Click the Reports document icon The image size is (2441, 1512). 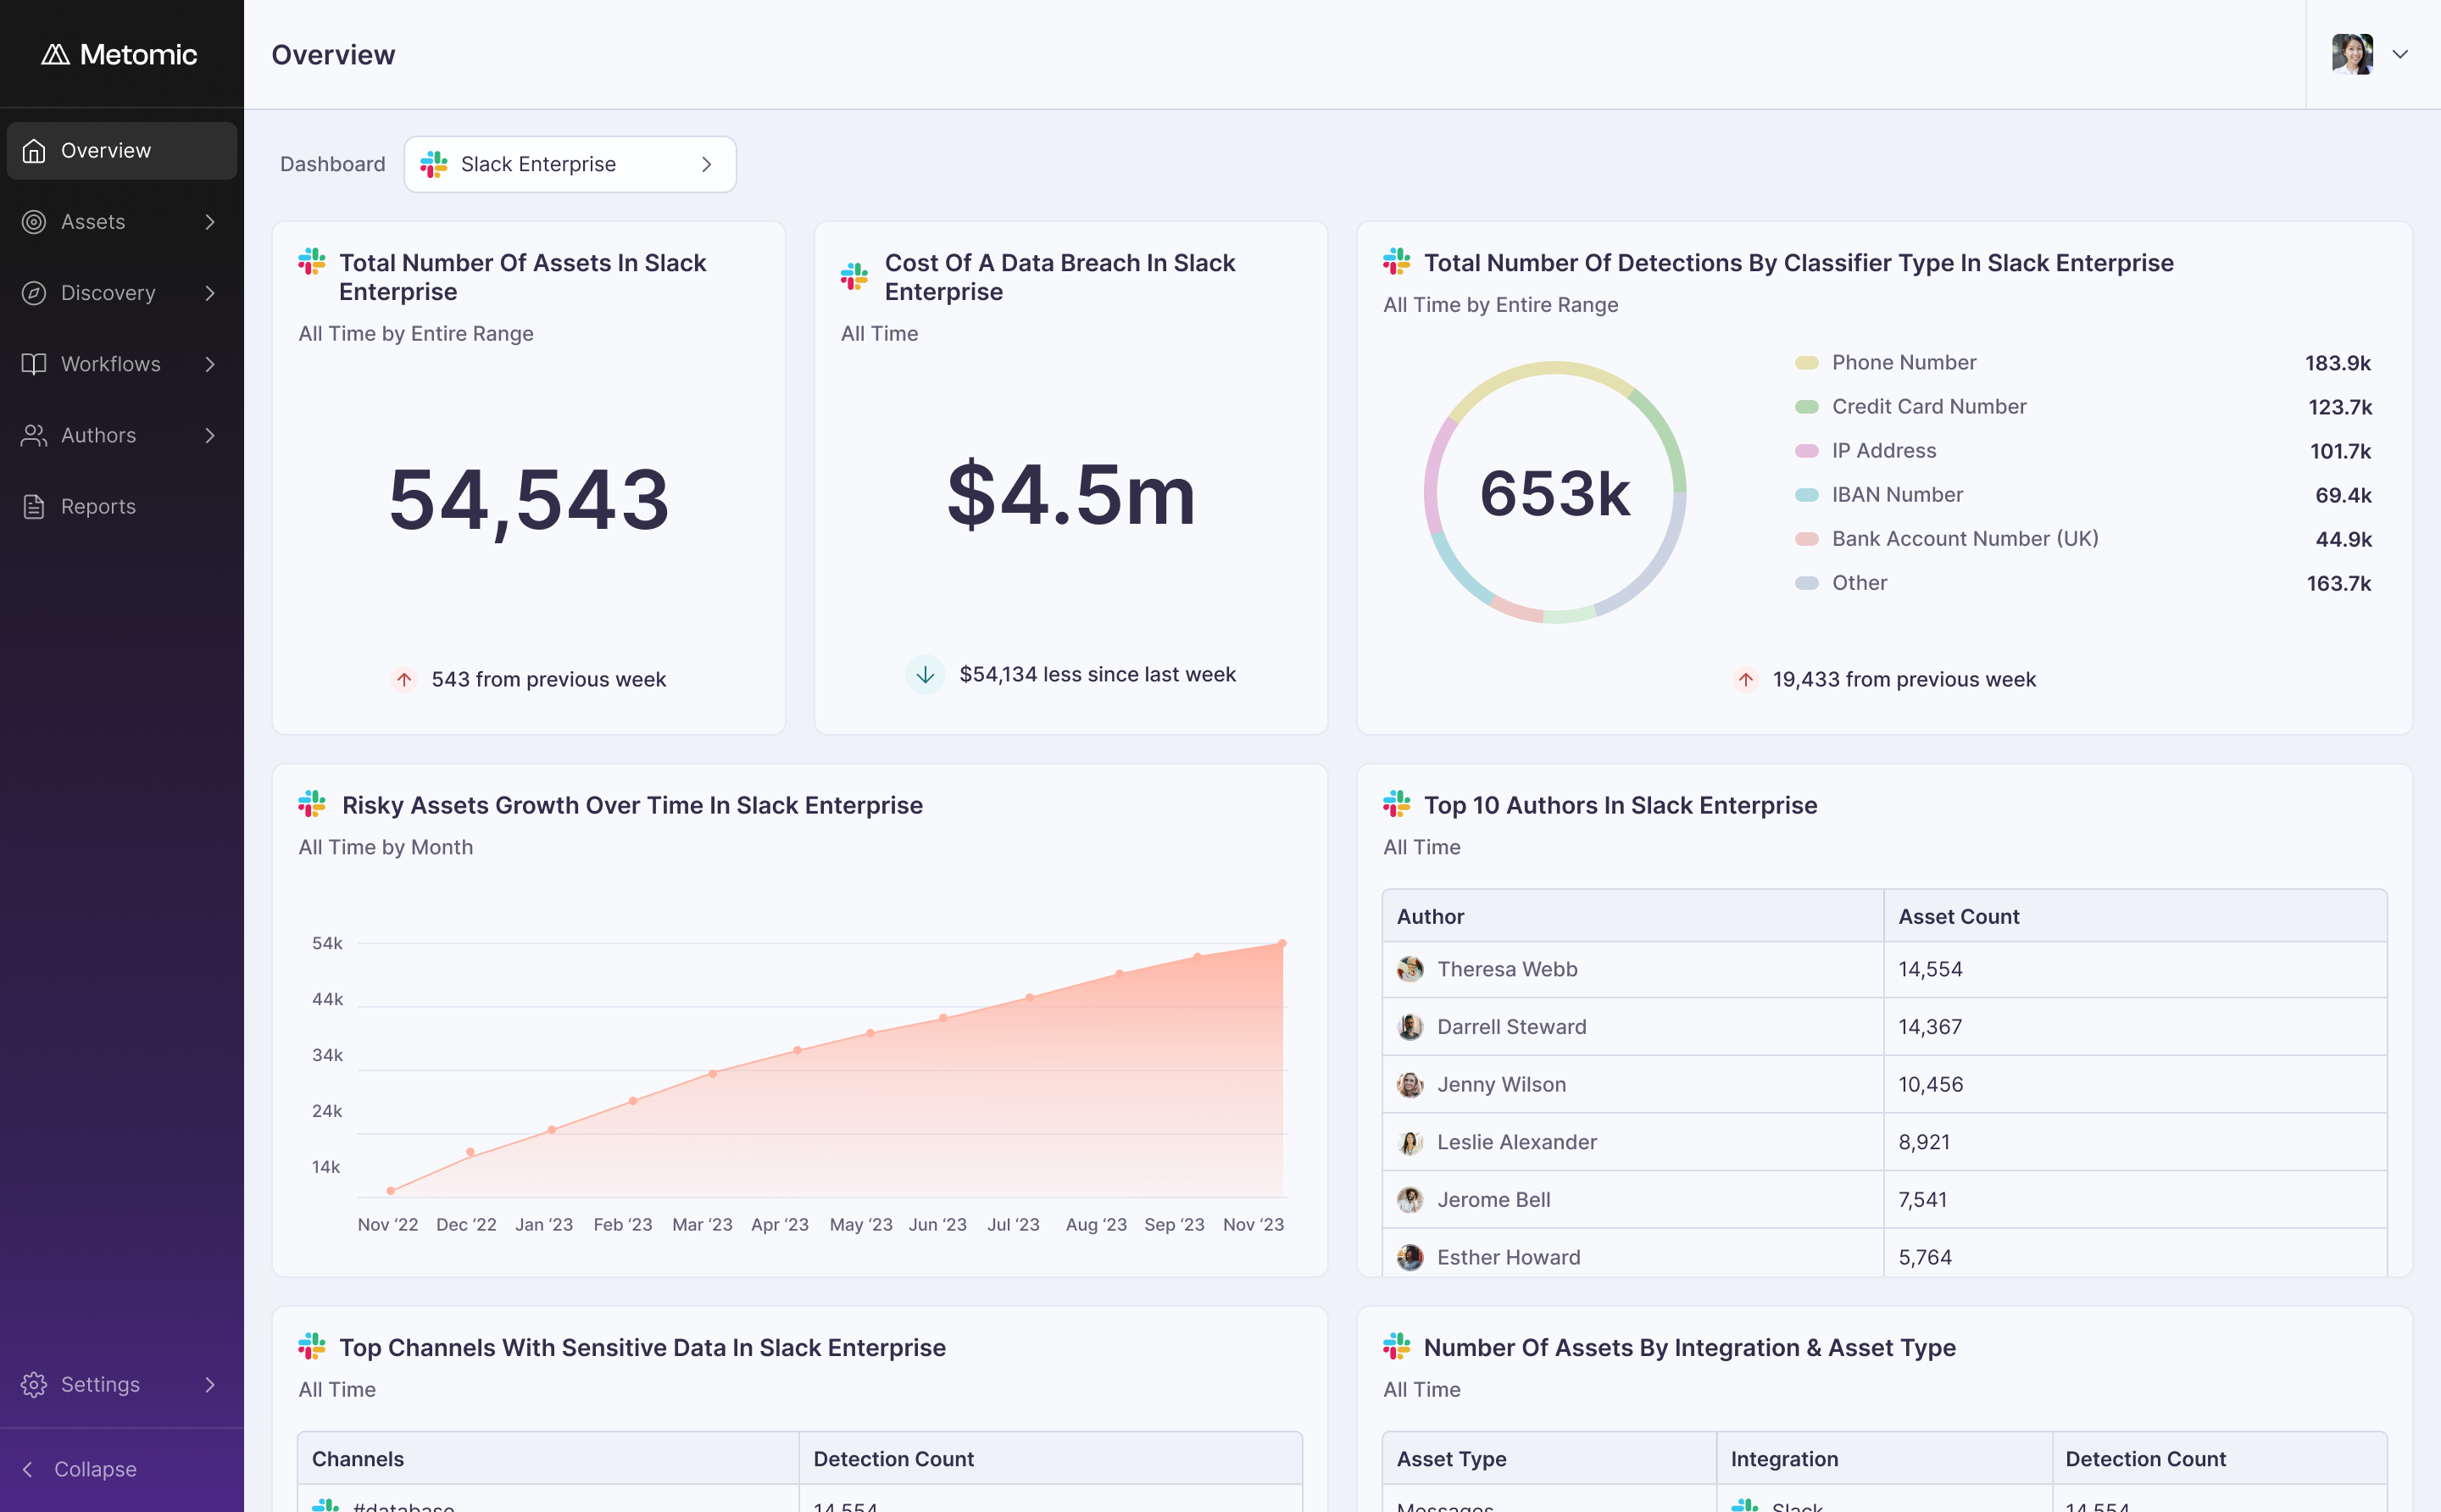(x=34, y=507)
